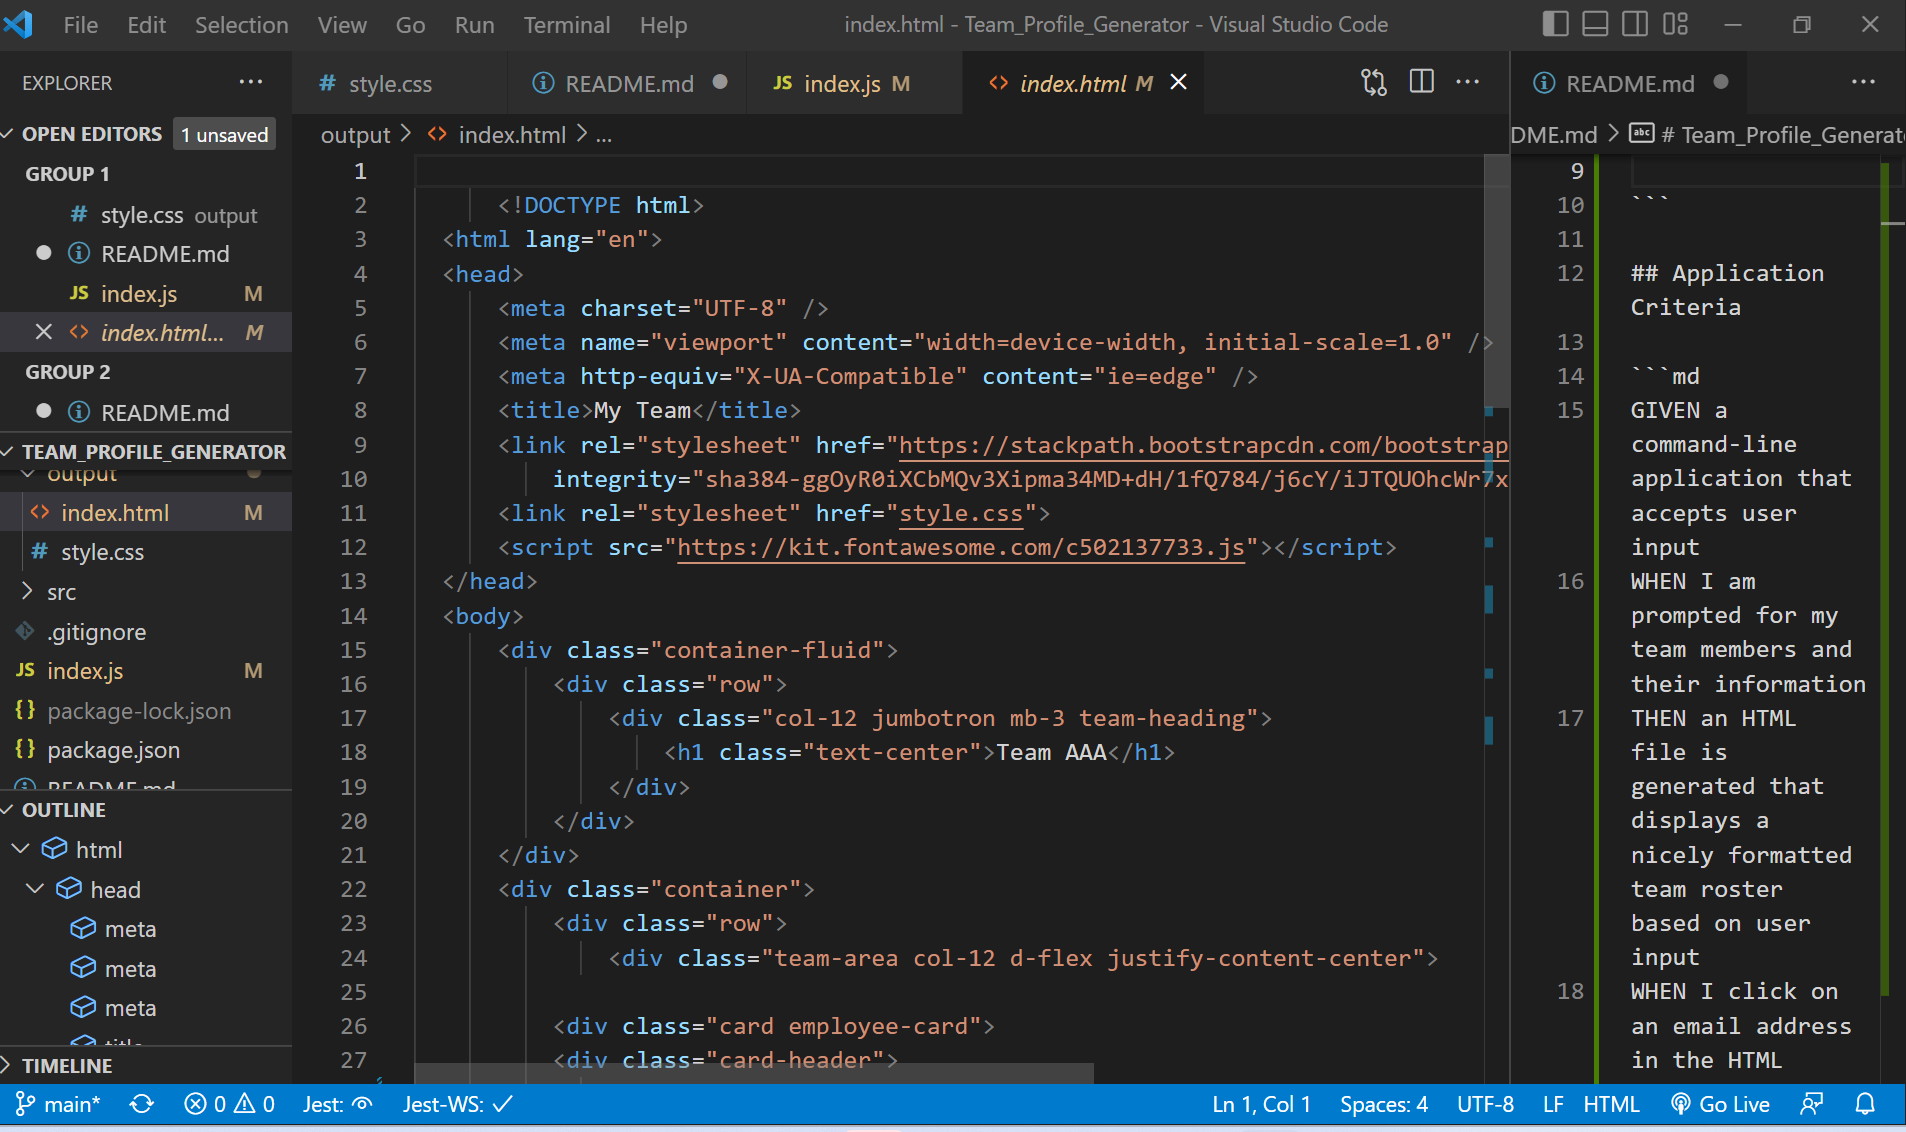Change indentation via Spaces: 4

pos(1384,1104)
